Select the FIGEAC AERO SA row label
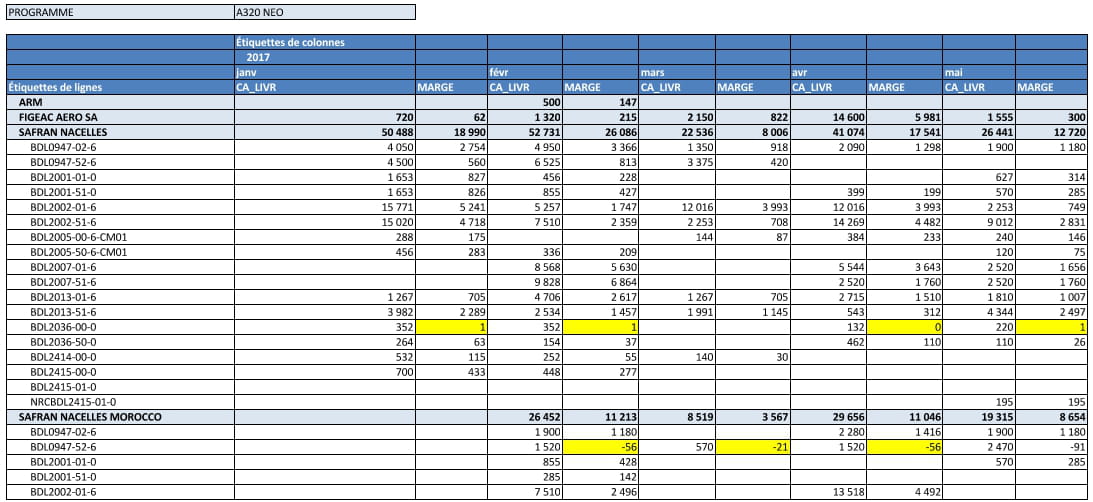 (121, 116)
